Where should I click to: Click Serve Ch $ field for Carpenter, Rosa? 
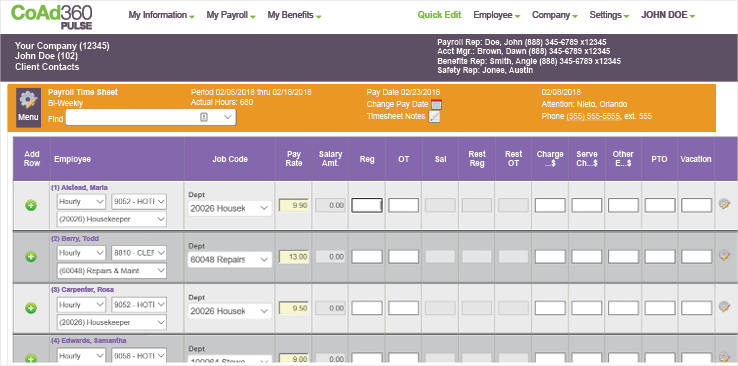[587, 308]
